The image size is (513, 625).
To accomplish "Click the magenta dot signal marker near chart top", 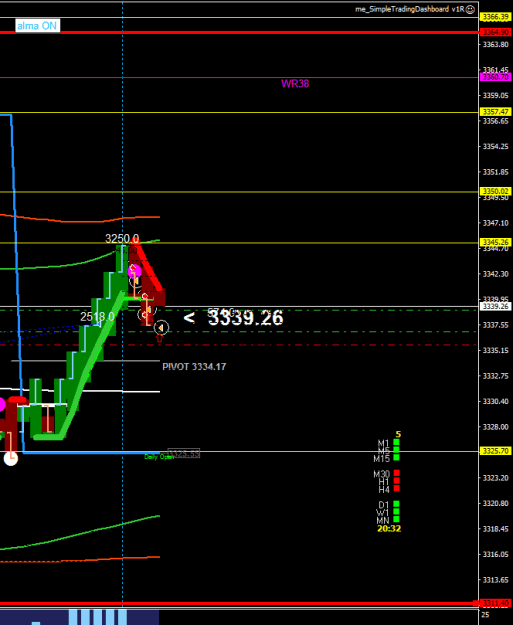I will point(134,271).
